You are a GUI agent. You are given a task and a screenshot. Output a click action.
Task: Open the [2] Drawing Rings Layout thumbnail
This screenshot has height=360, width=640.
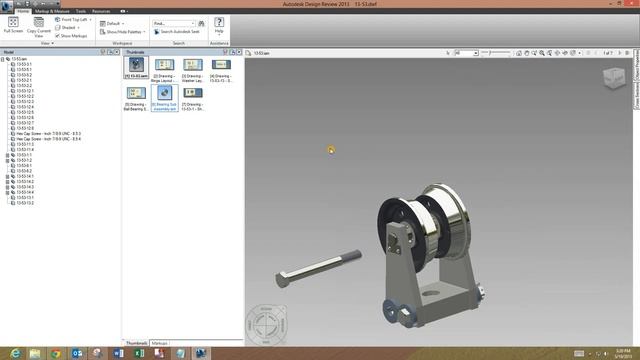coord(164,71)
